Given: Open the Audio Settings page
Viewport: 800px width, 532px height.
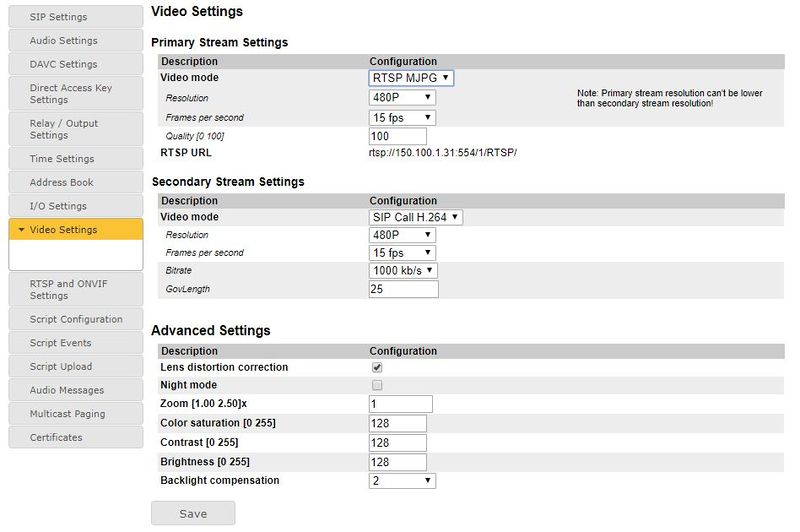Looking at the screenshot, I should (75, 41).
